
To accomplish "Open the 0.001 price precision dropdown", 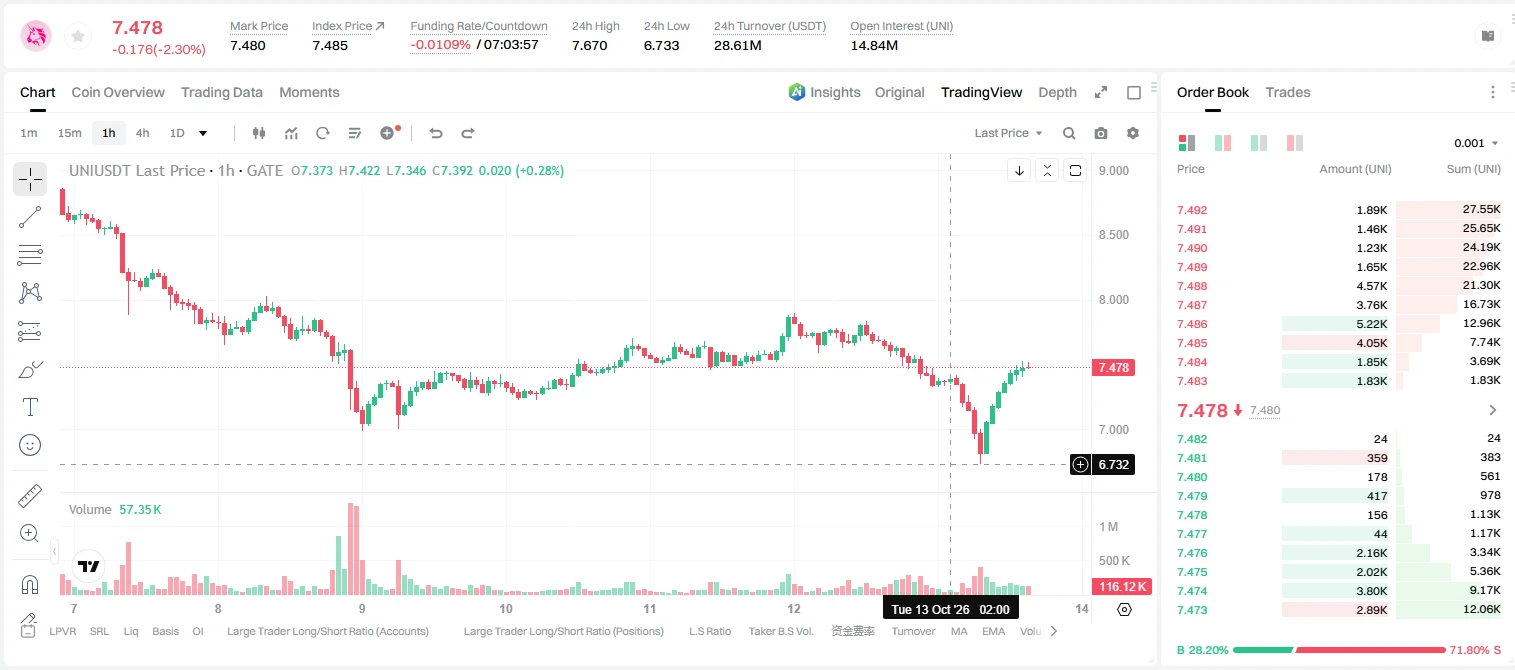I will [x=1476, y=143].
